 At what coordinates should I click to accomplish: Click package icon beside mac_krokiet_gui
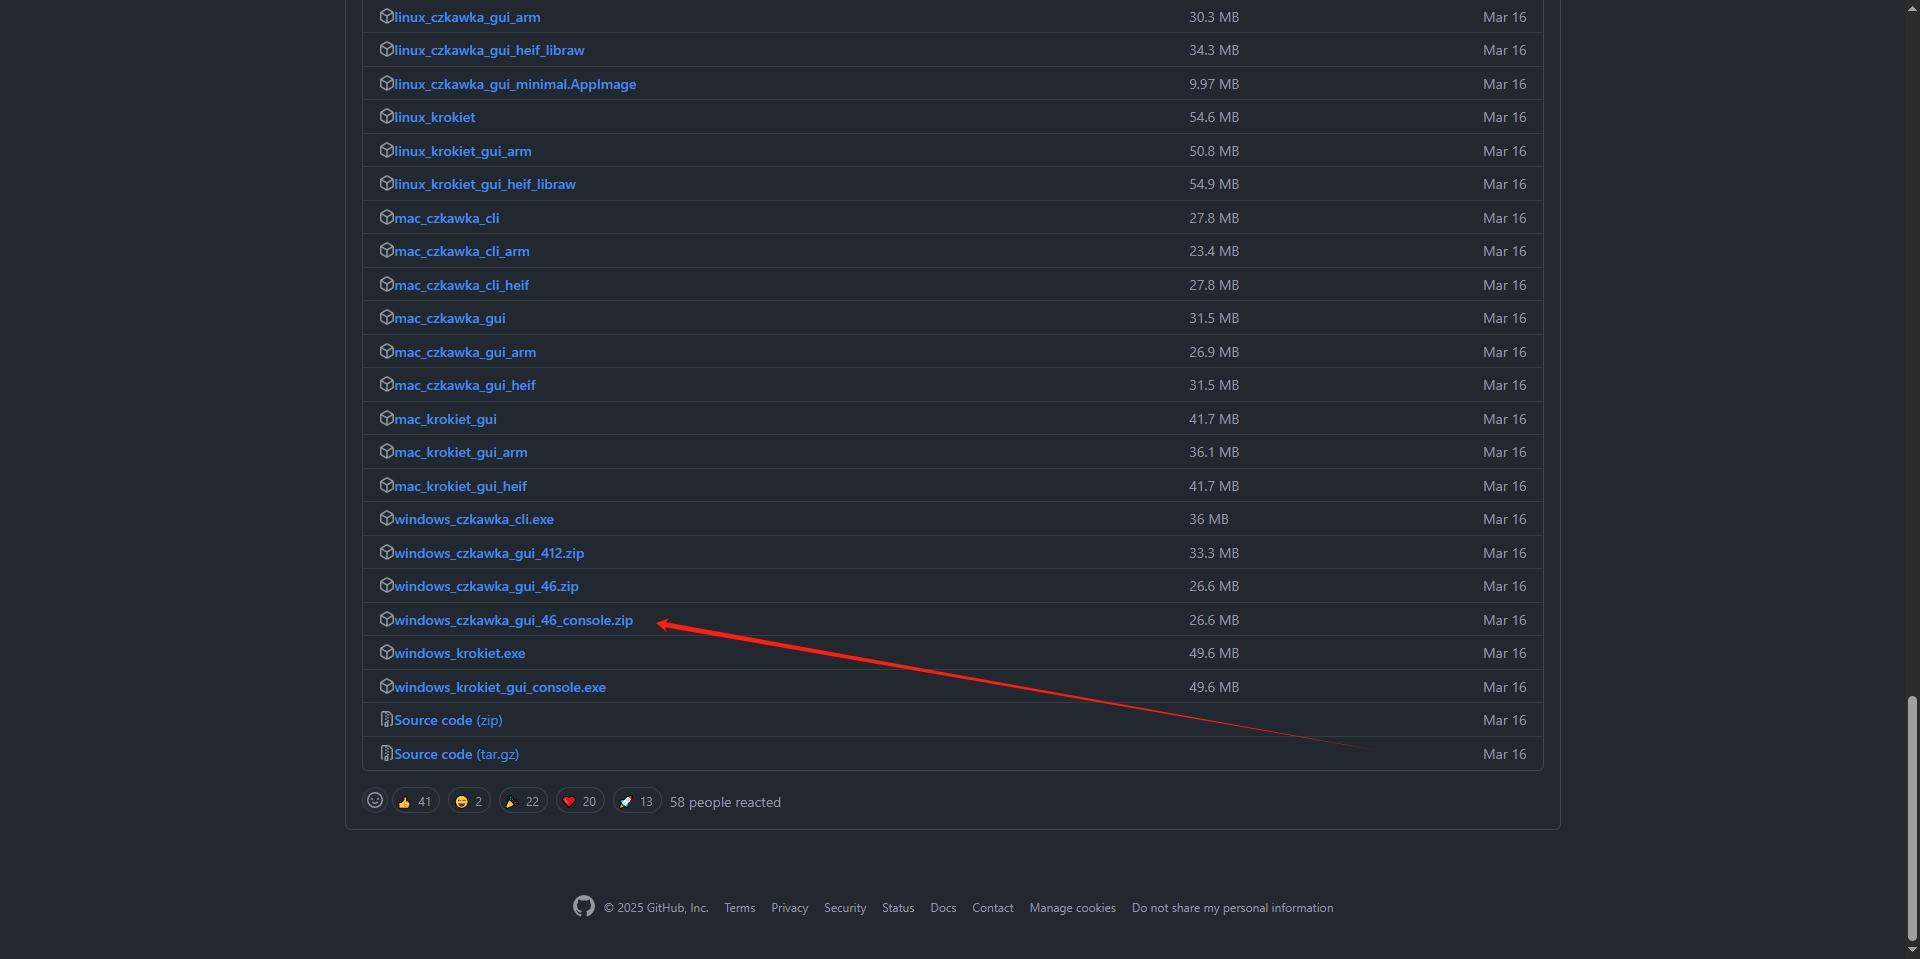(386, 418)
